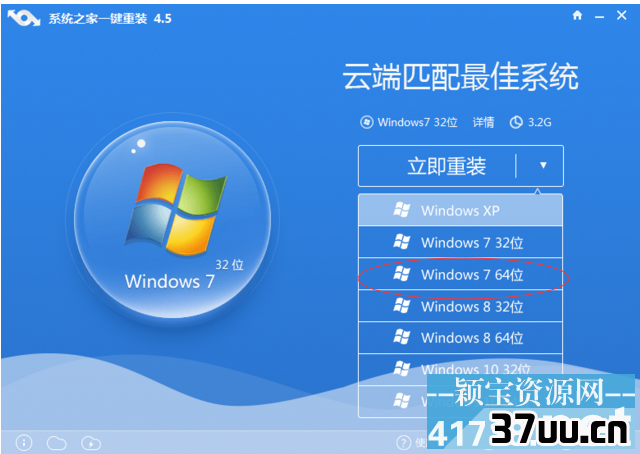Click Windows flag icon on Windows 7 32位 row
Image resolution: width=640 pixels, height=454 pixels.
click(401, 242)
